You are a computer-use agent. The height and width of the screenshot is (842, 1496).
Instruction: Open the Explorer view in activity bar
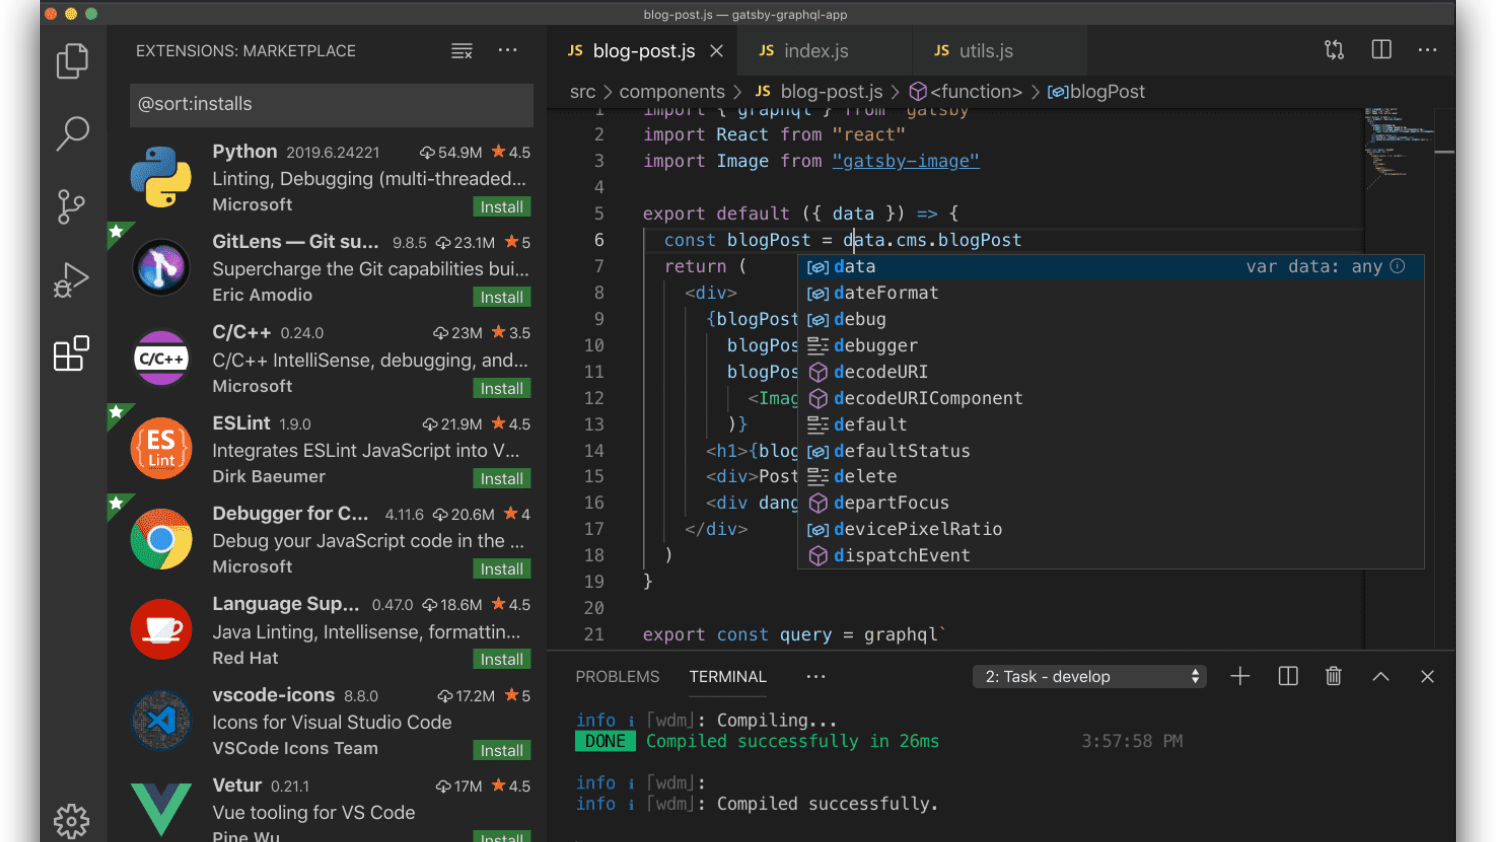[x=72, y=61]
